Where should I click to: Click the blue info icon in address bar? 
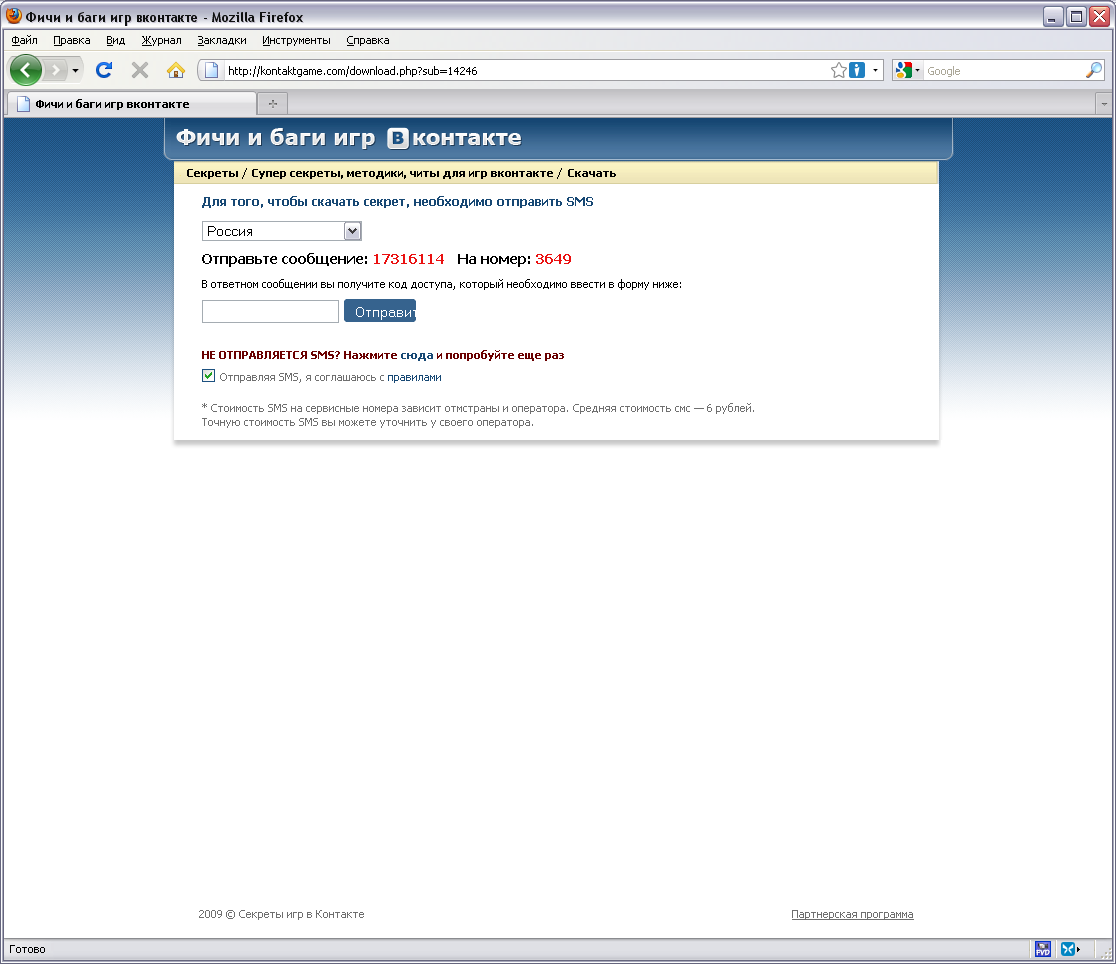pyautogui.click(x=857, y=70)
